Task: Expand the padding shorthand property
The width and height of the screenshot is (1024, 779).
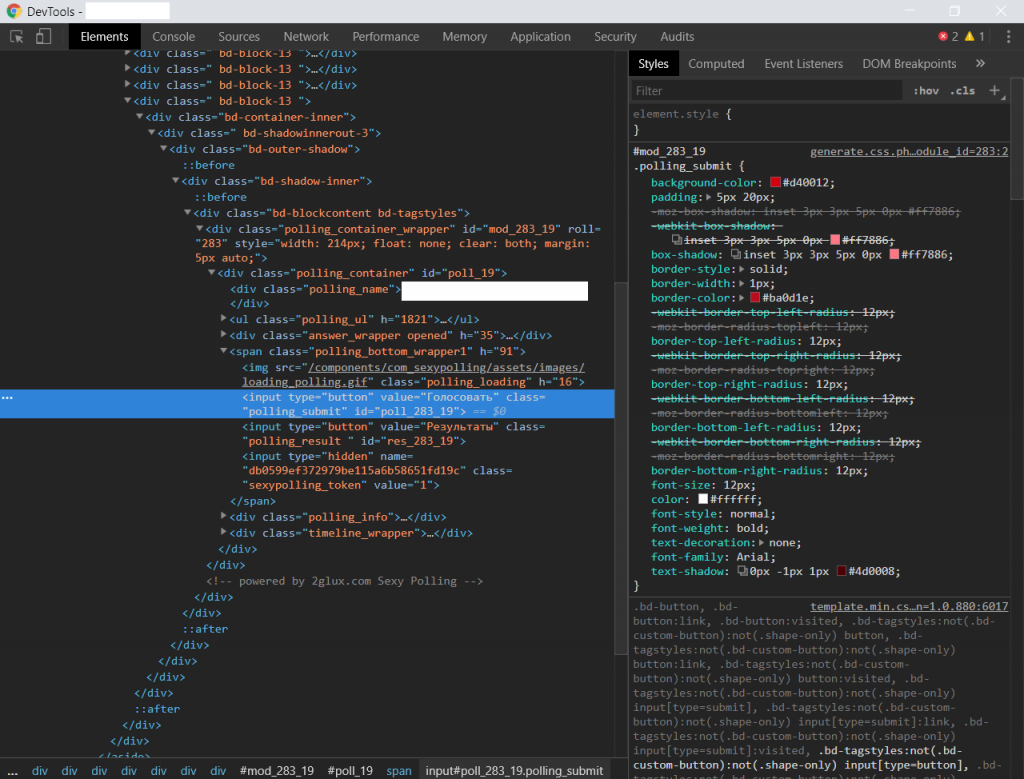Action: pos(709,197)
